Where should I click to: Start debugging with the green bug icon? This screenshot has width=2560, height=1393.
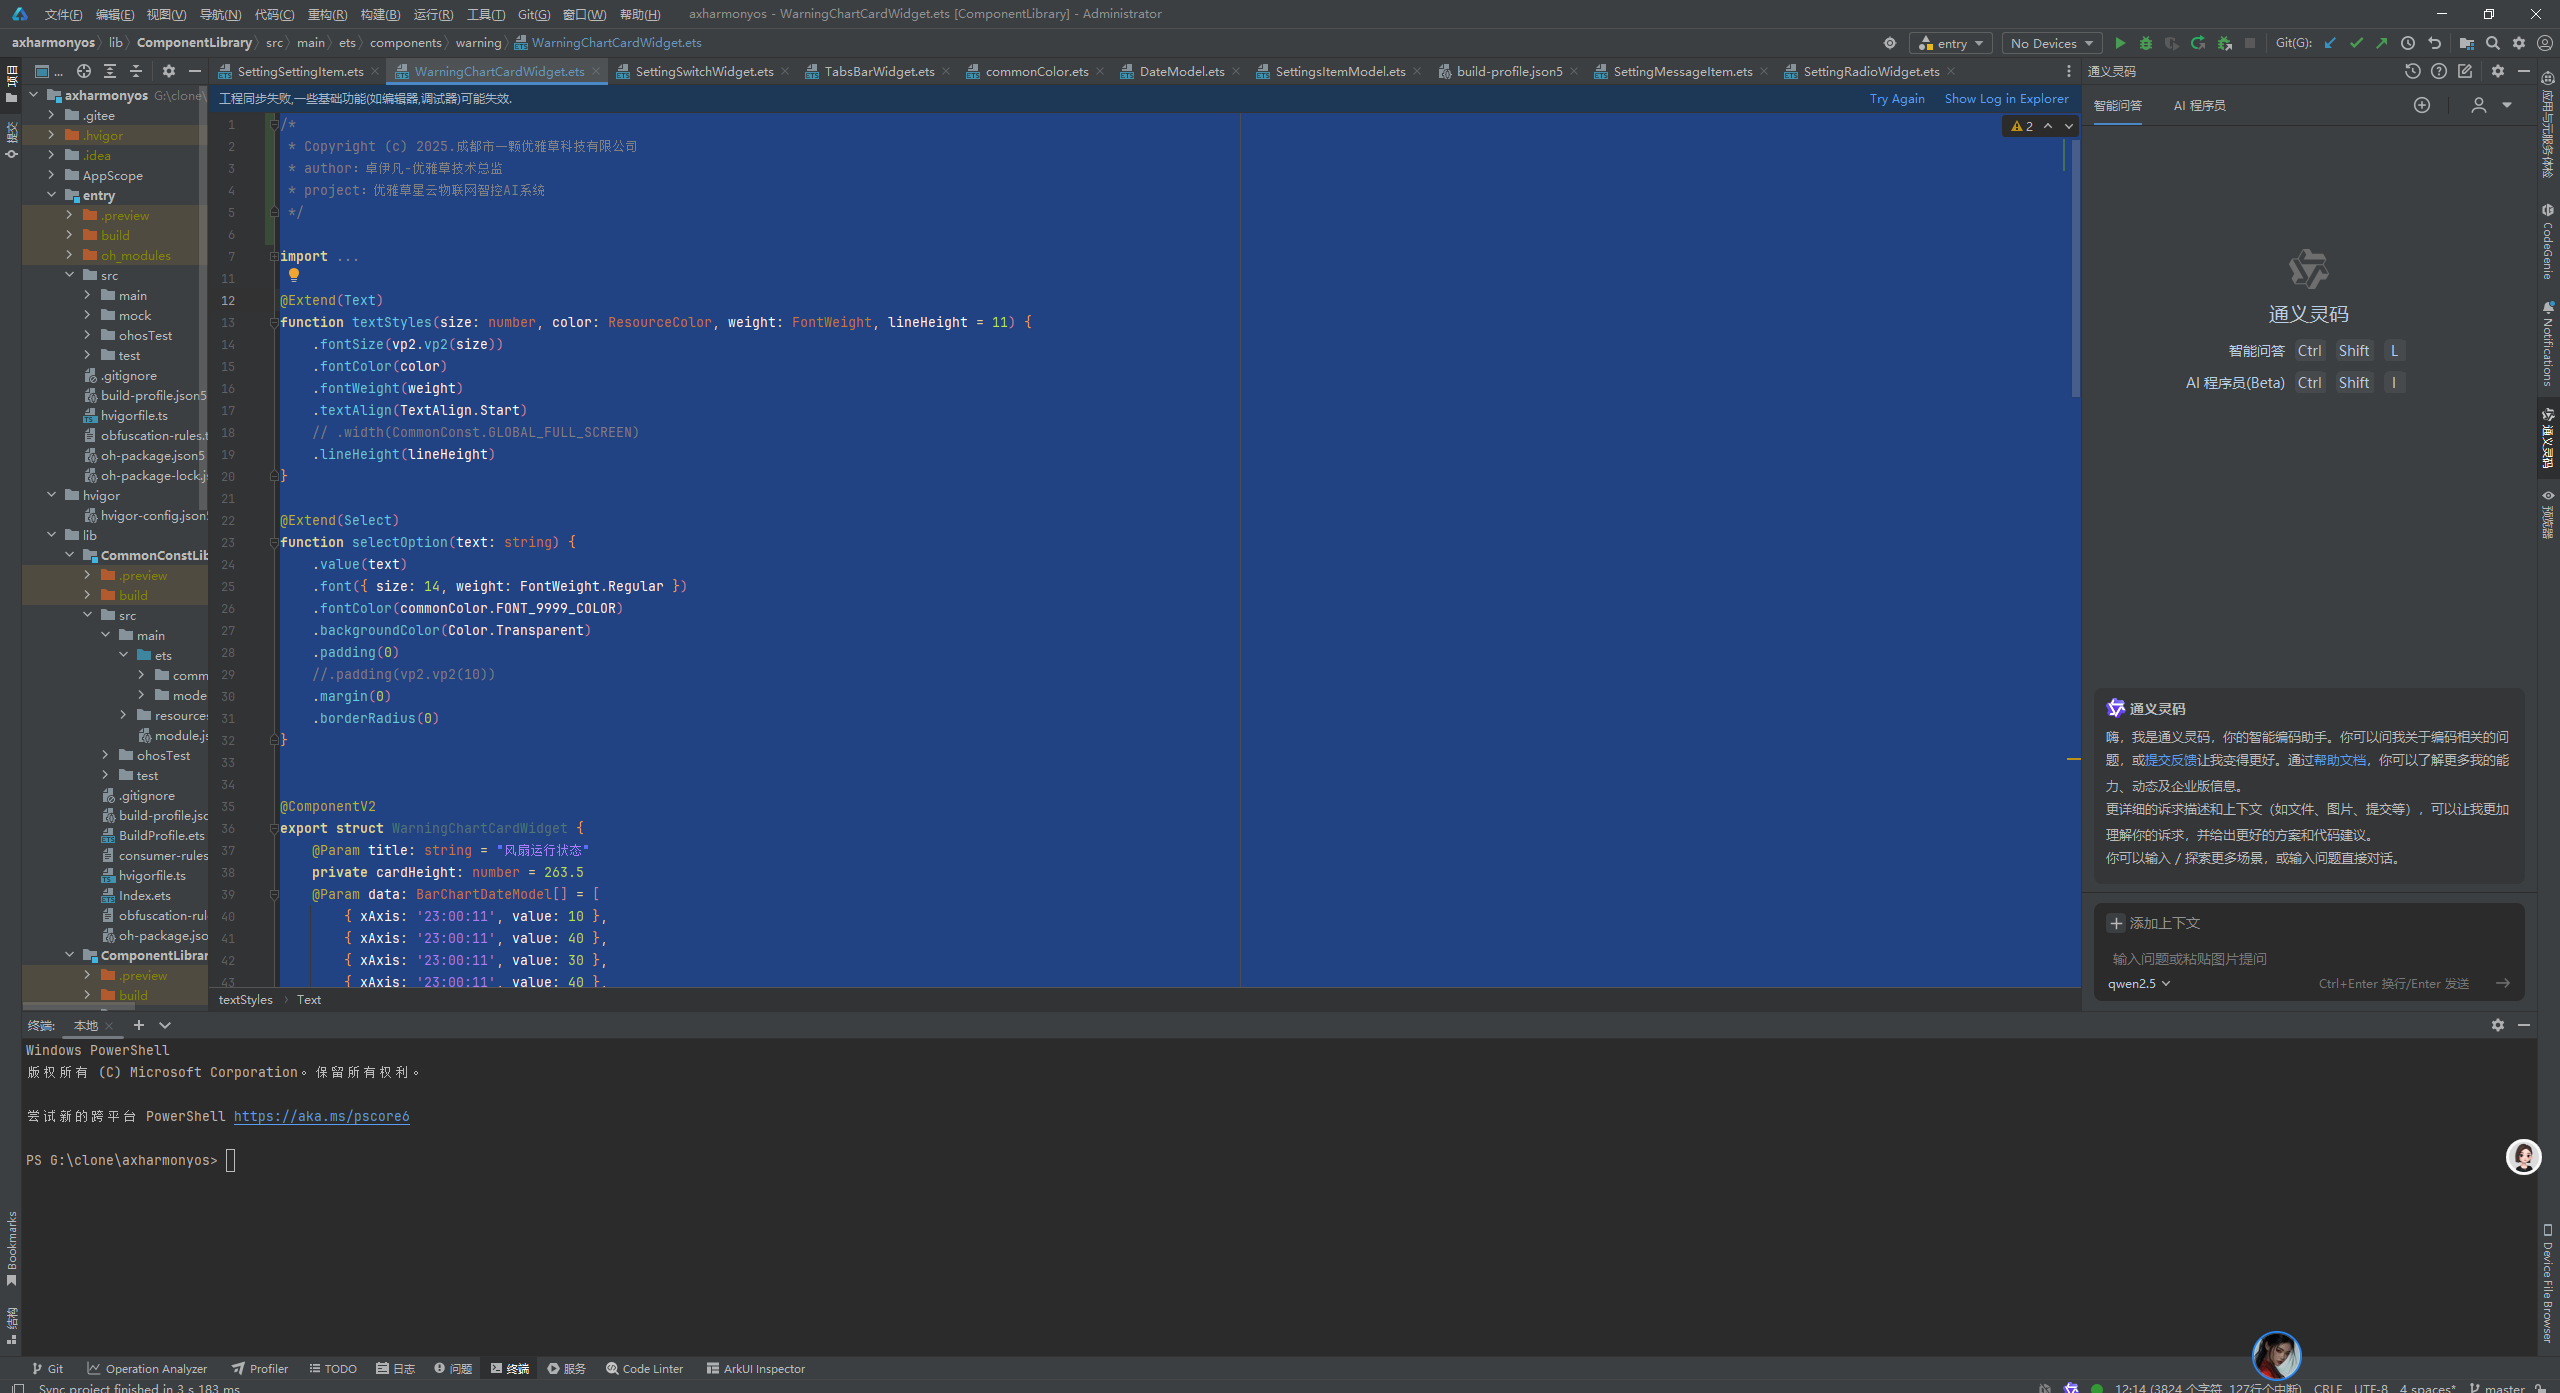[2145, 43]
